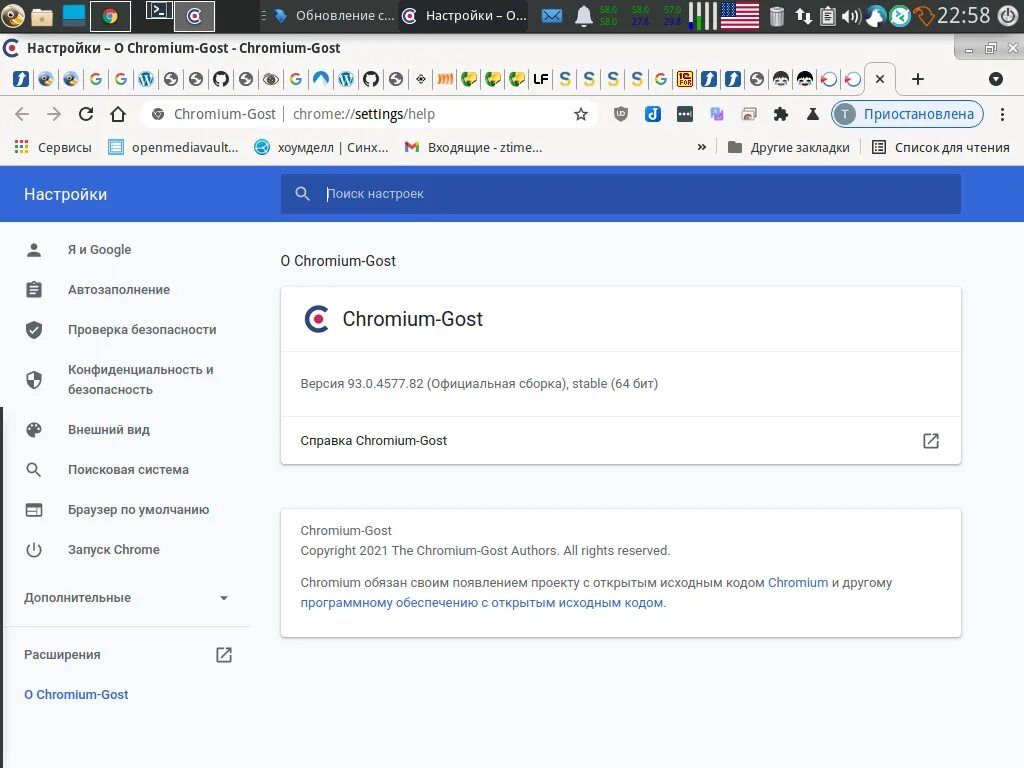
Task: Click the Приостановлена profile button
Action: [x=907, y=114]
